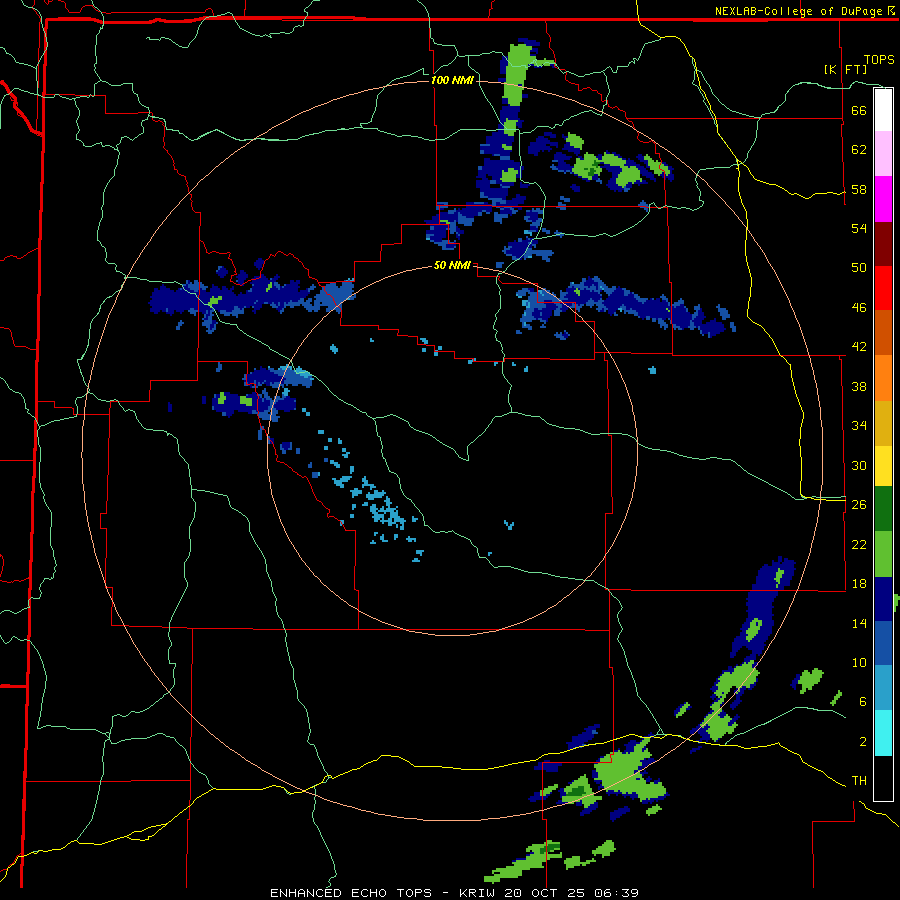Viewport: 900px width, 900px height.
Task: Click the 38 legend value
Action: click(859, 386)
